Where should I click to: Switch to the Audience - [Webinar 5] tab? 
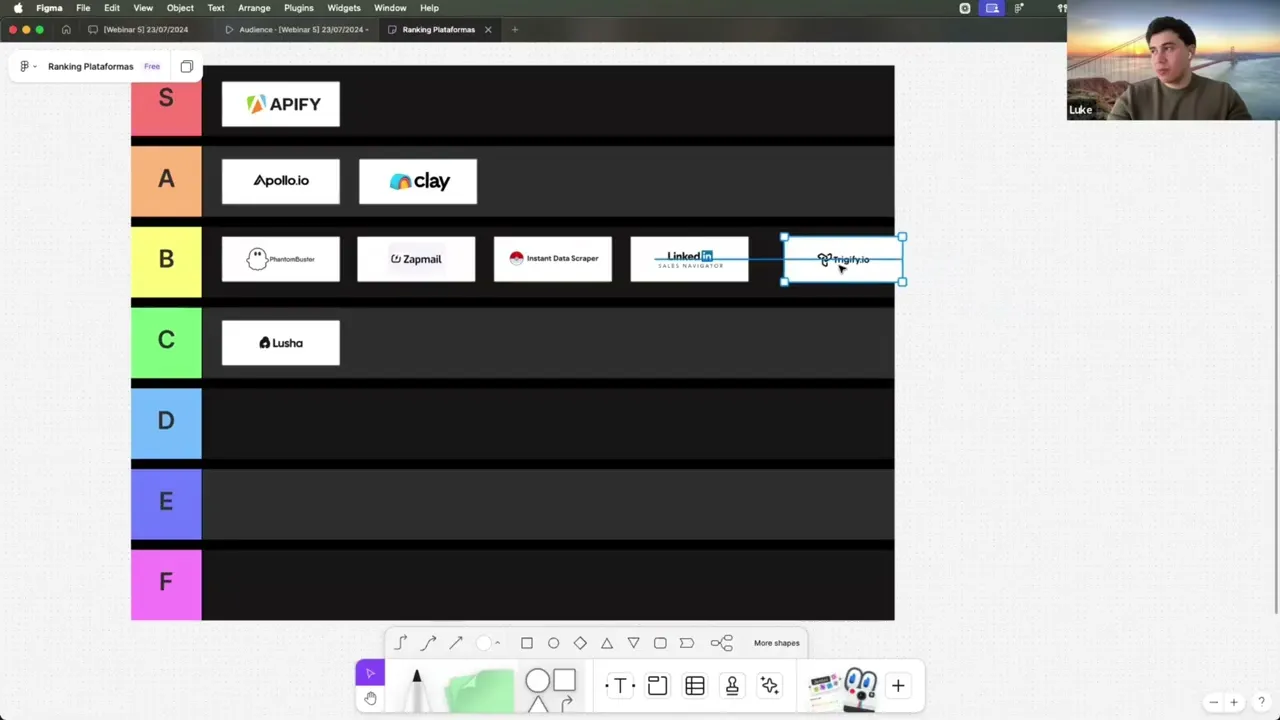296,29
